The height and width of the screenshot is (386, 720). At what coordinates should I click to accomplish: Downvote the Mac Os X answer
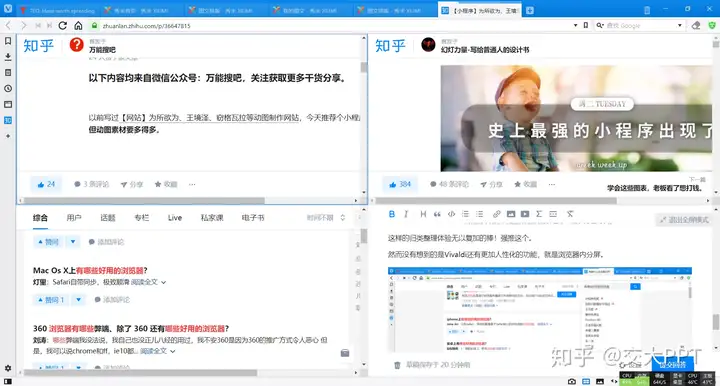pos(79,300)
